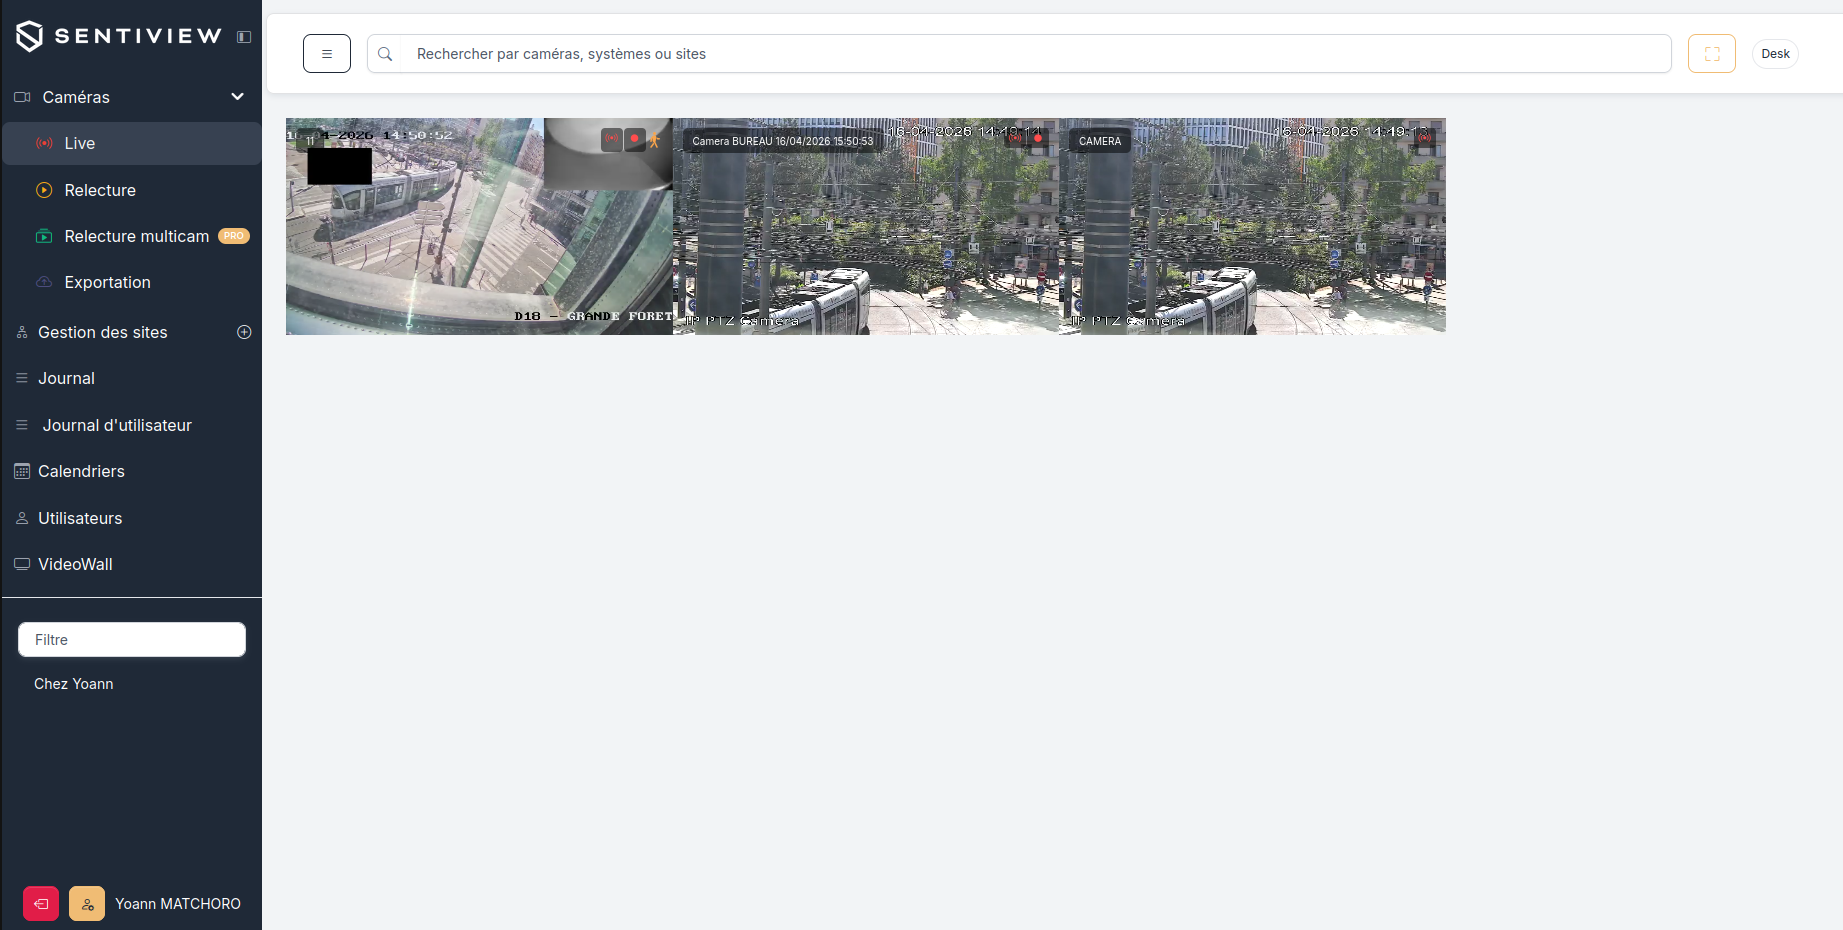This screenshot has height=930, width=1843.
Task: Collapse the Caméras section chevron
Action: (x=238, y=97)
